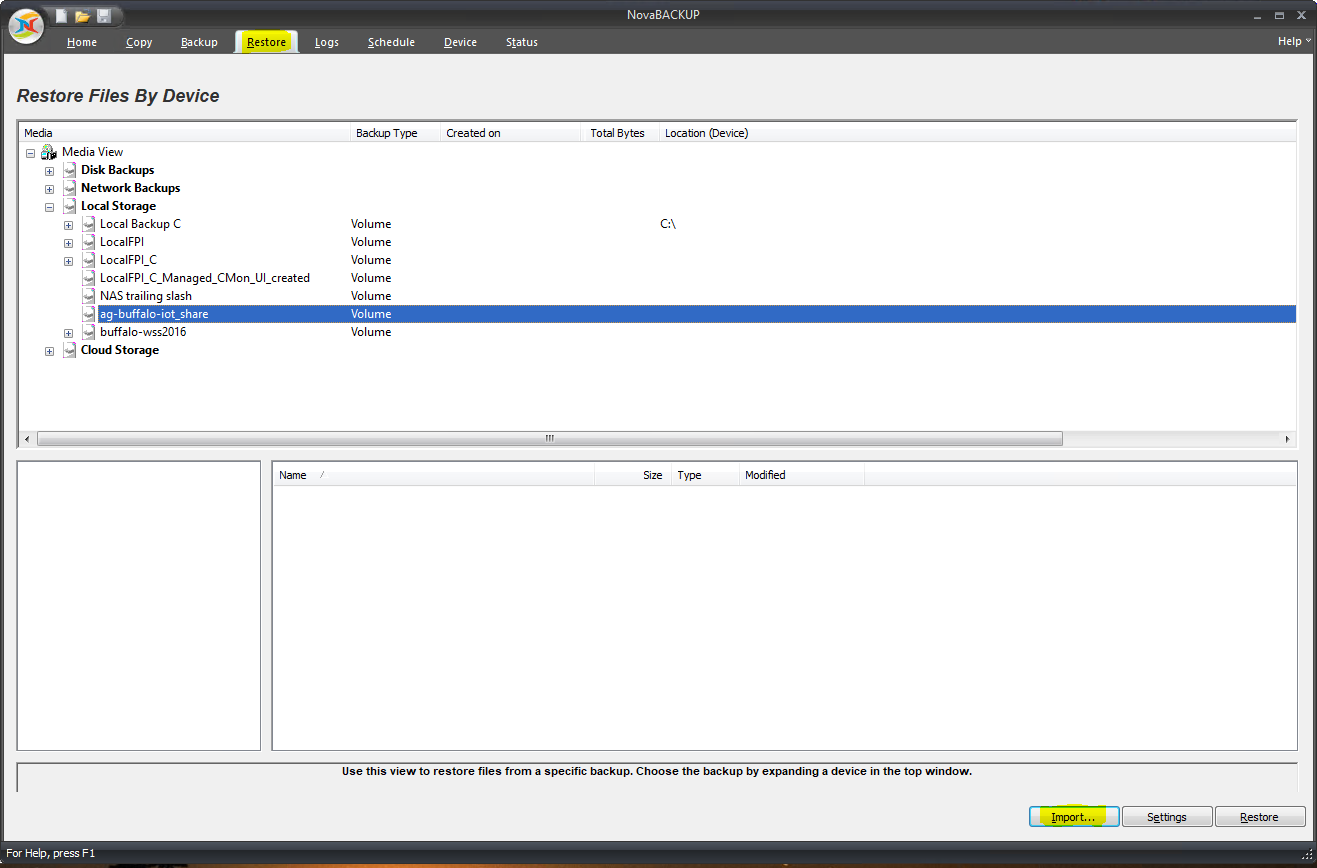The width and height of the screenshot is (1317, 868).
Task: Select the NAS trailing slash row
Action: click(146, 296)
